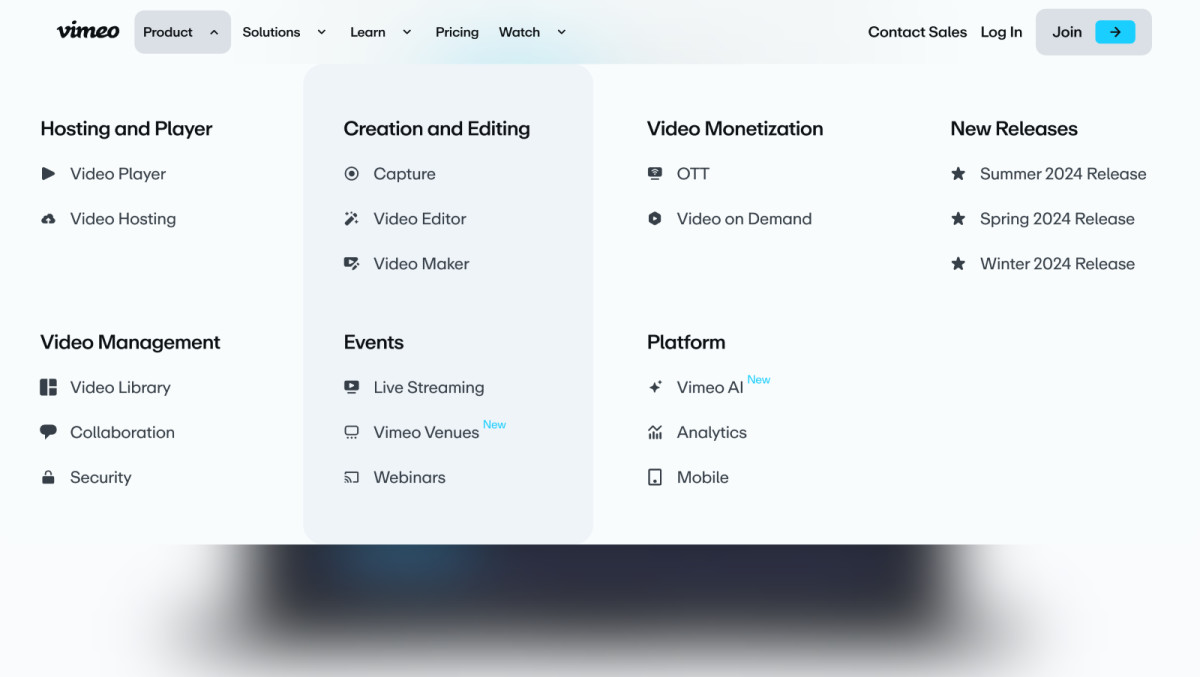Click the star icon beside Summer 2024 Release
Viewport: 1200px width, 677px height.
pyautogui.click(x=958, y=174)
